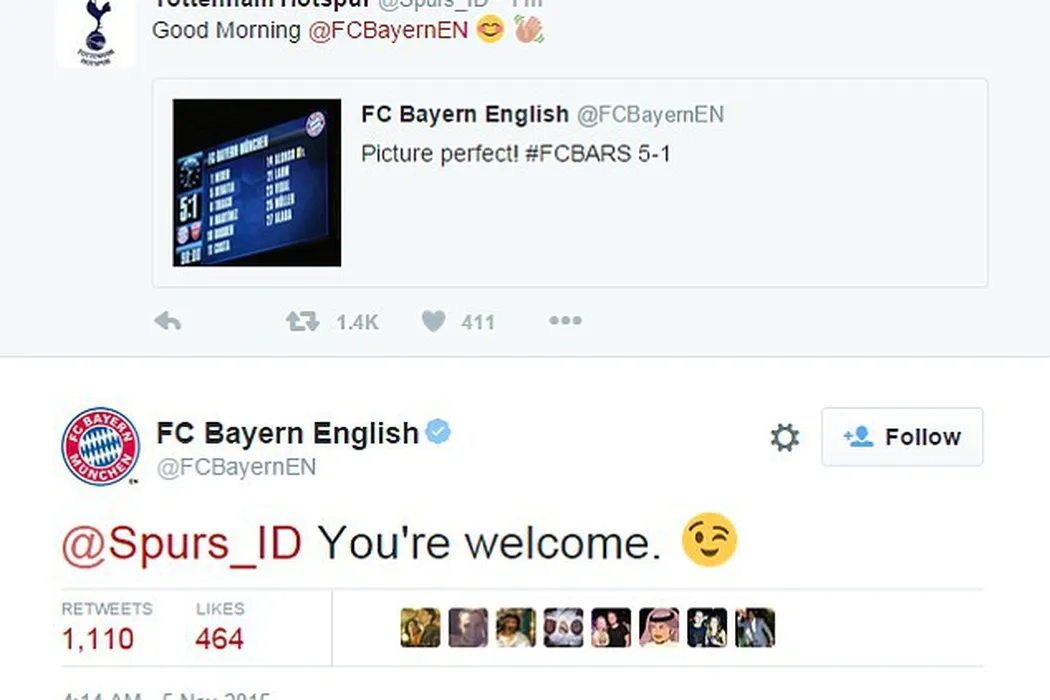Retweet the Tottenham Hotspur tweet

303,322
